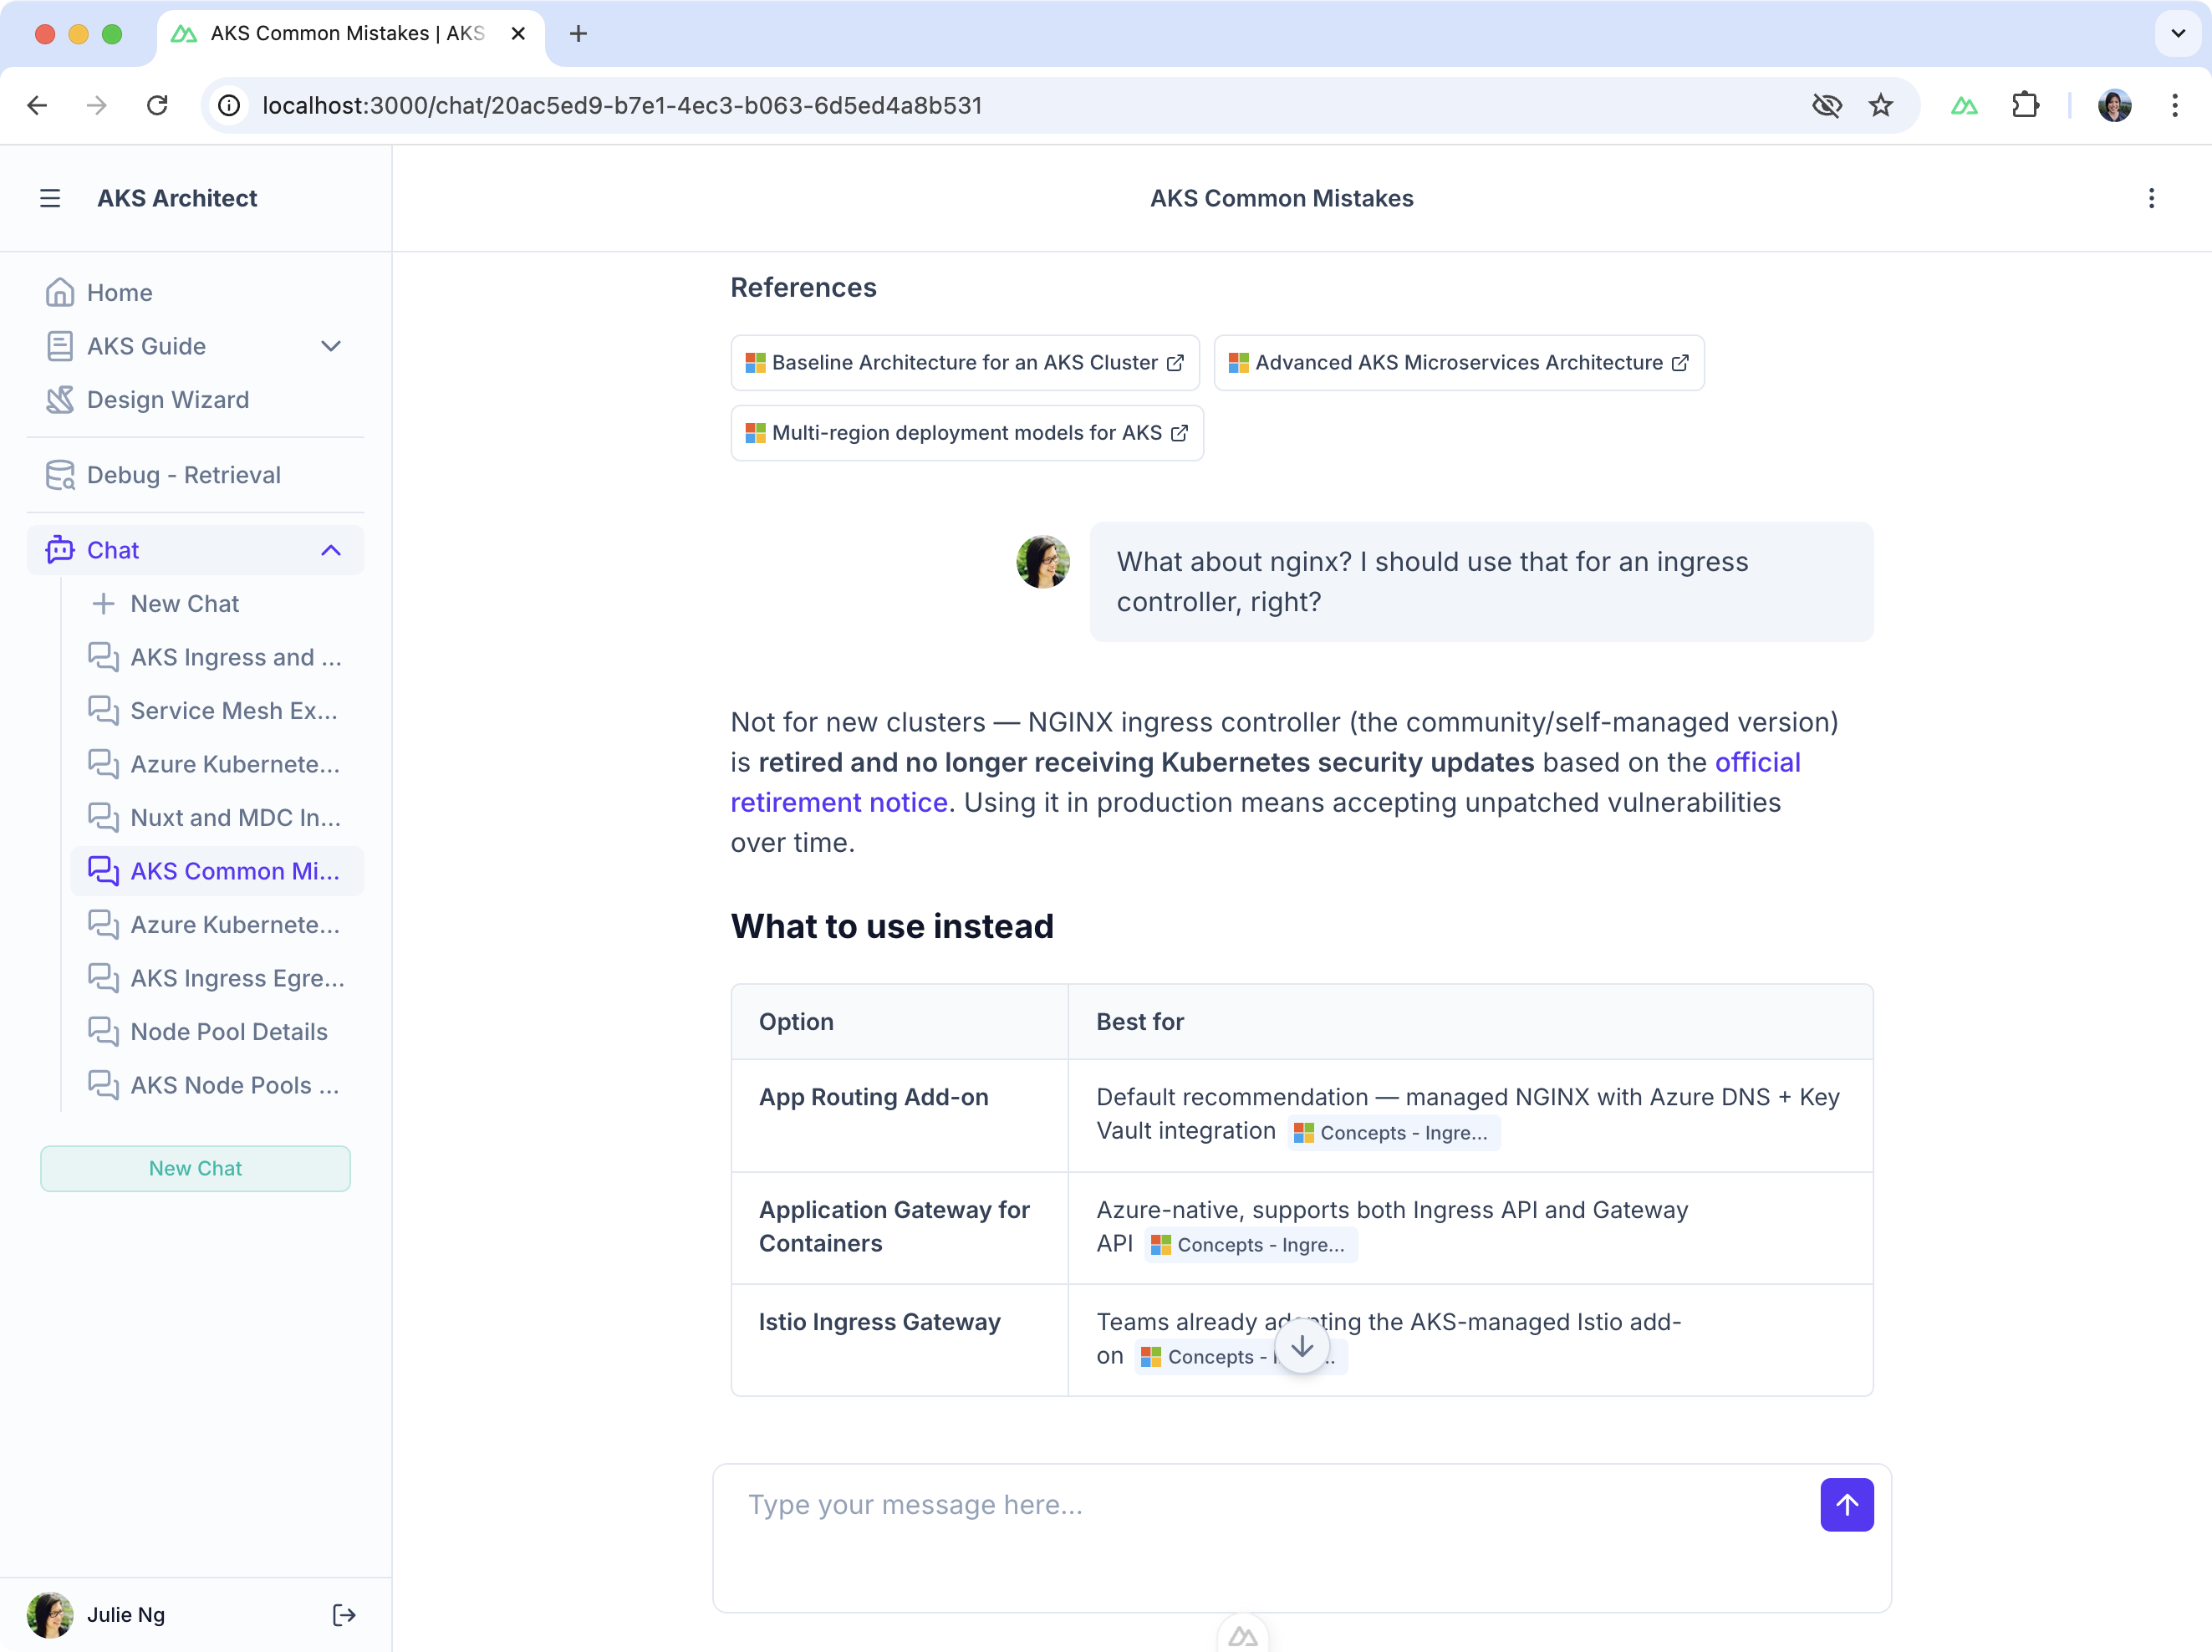
Task: Open the 'AKS Ingress Egre...' chat
Action: click(x=217, y=978)
